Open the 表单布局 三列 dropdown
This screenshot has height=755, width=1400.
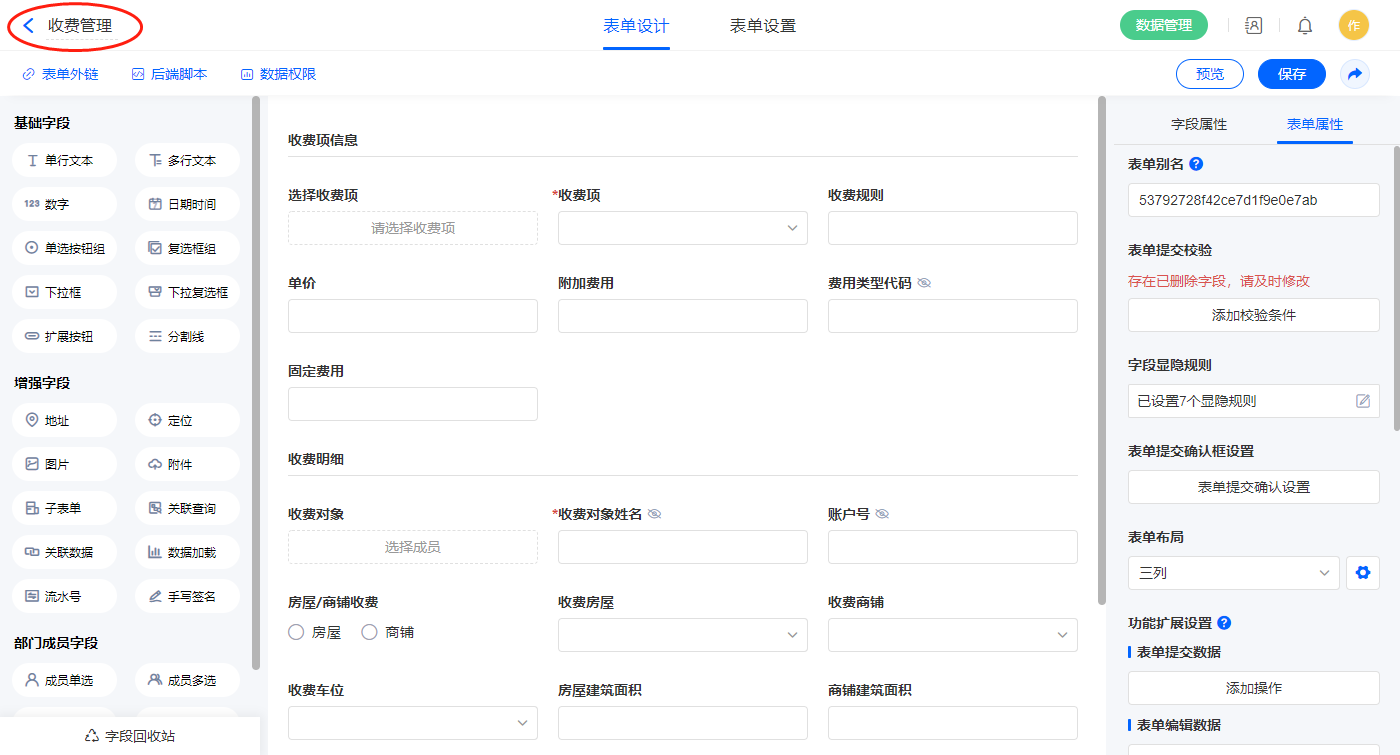1234,573
